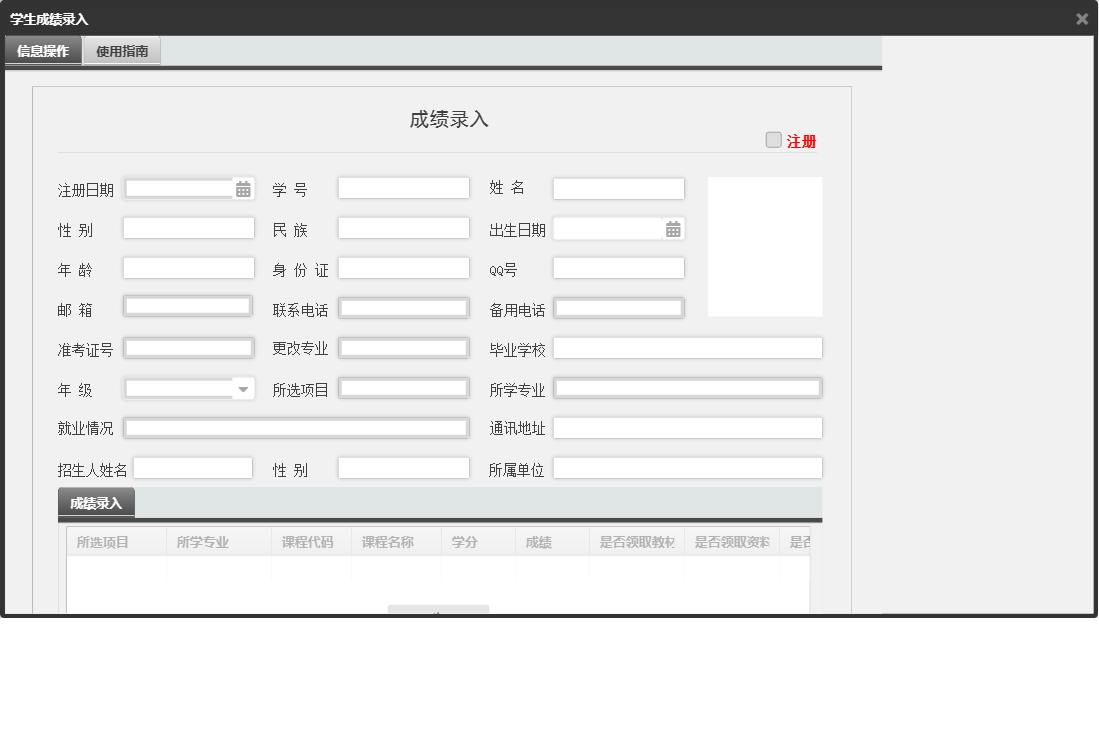The image size is (1099, 737).
Task: Click the 学号 input field
Action: [404, 188]
